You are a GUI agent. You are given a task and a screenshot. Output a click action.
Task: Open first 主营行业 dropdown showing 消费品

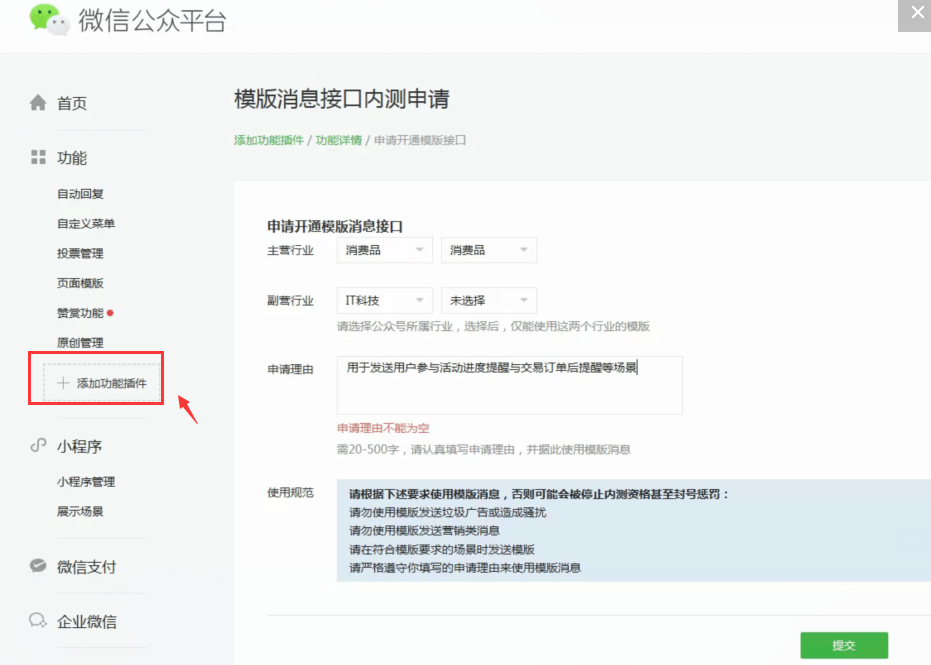coord(385,250)
